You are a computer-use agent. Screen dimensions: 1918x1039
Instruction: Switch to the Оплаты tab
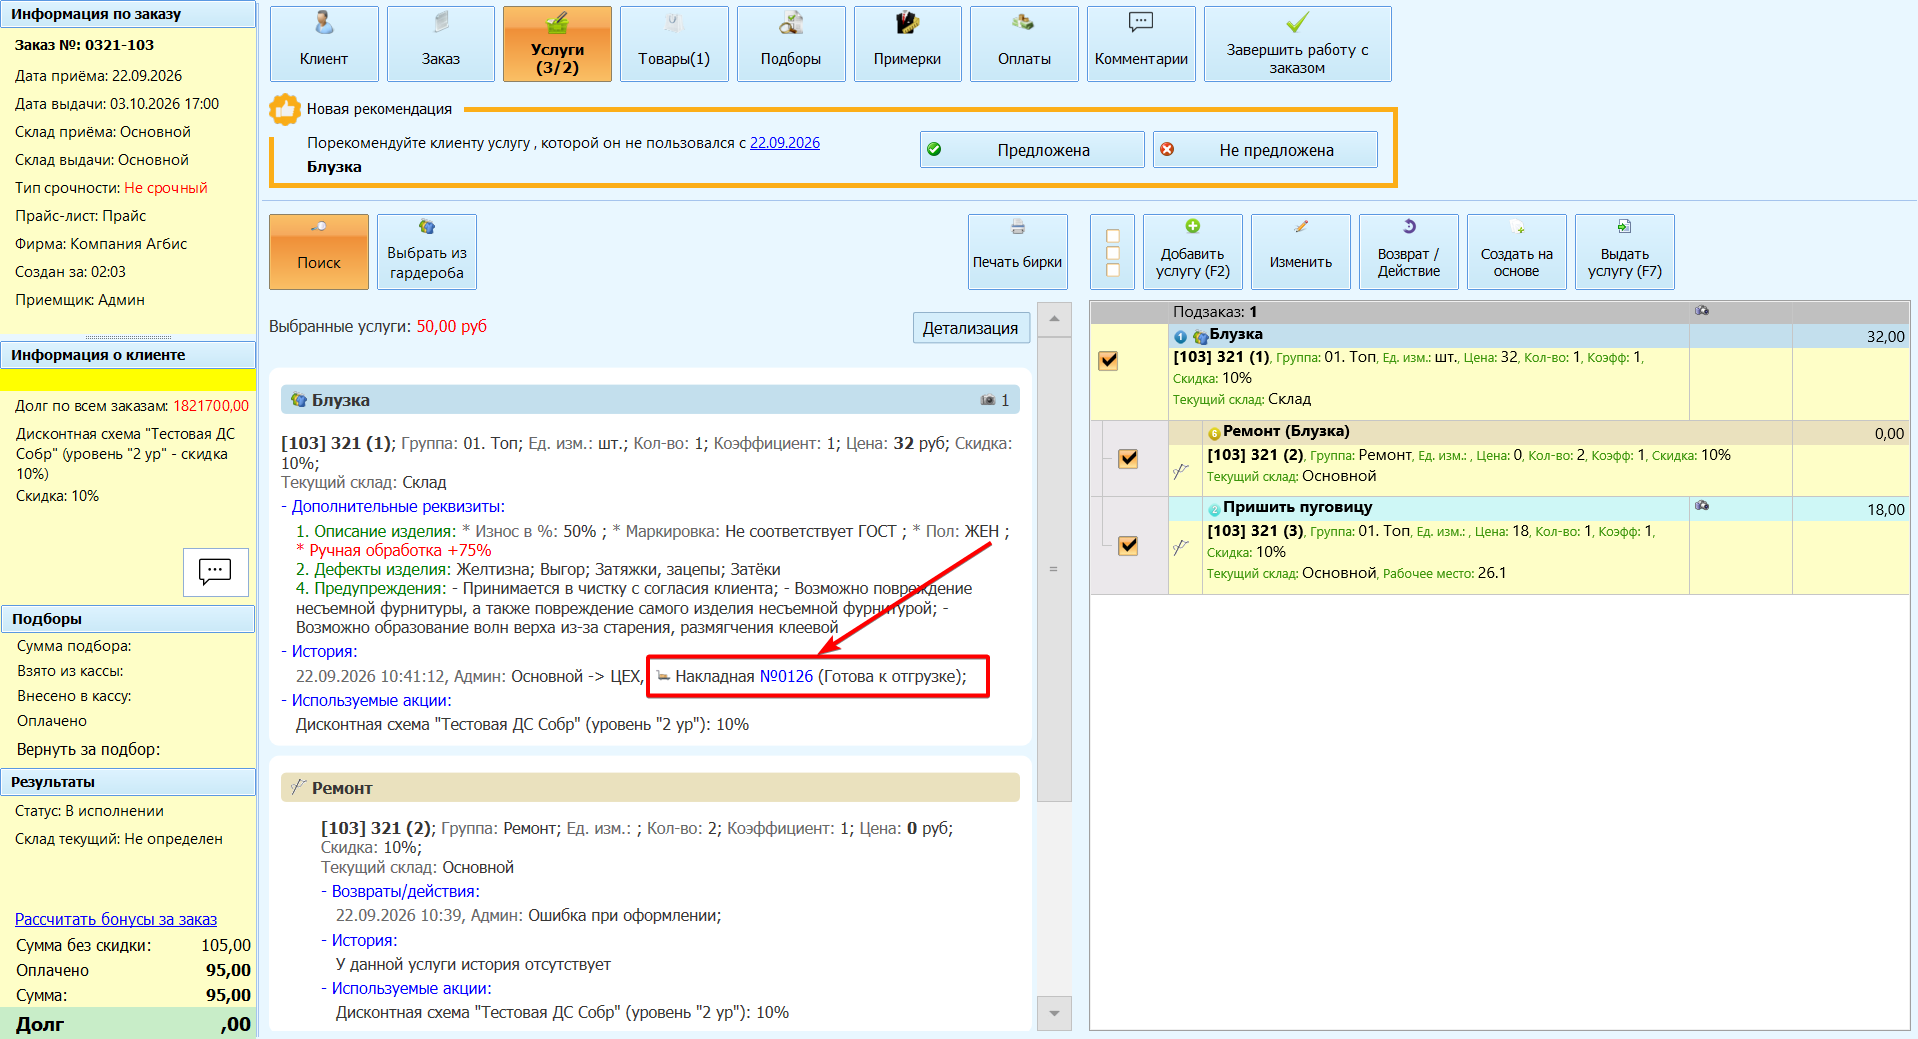pyautogui.click(x=1024, y=44)
